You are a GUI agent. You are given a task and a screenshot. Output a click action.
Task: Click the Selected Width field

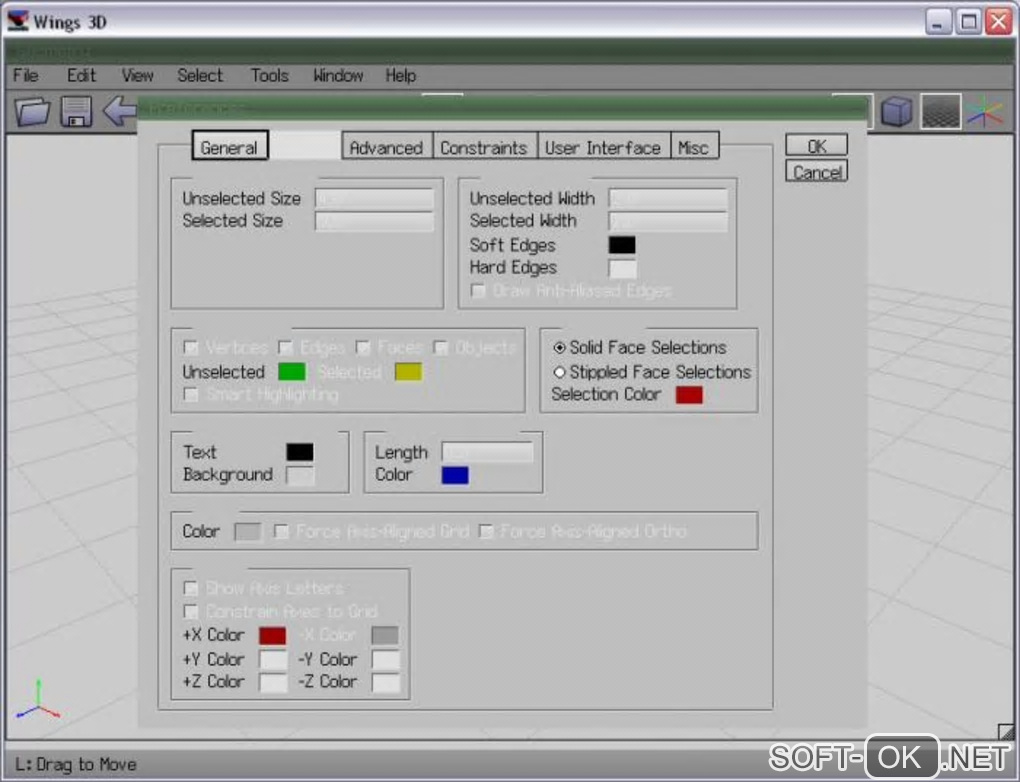(x=668, y=221)
